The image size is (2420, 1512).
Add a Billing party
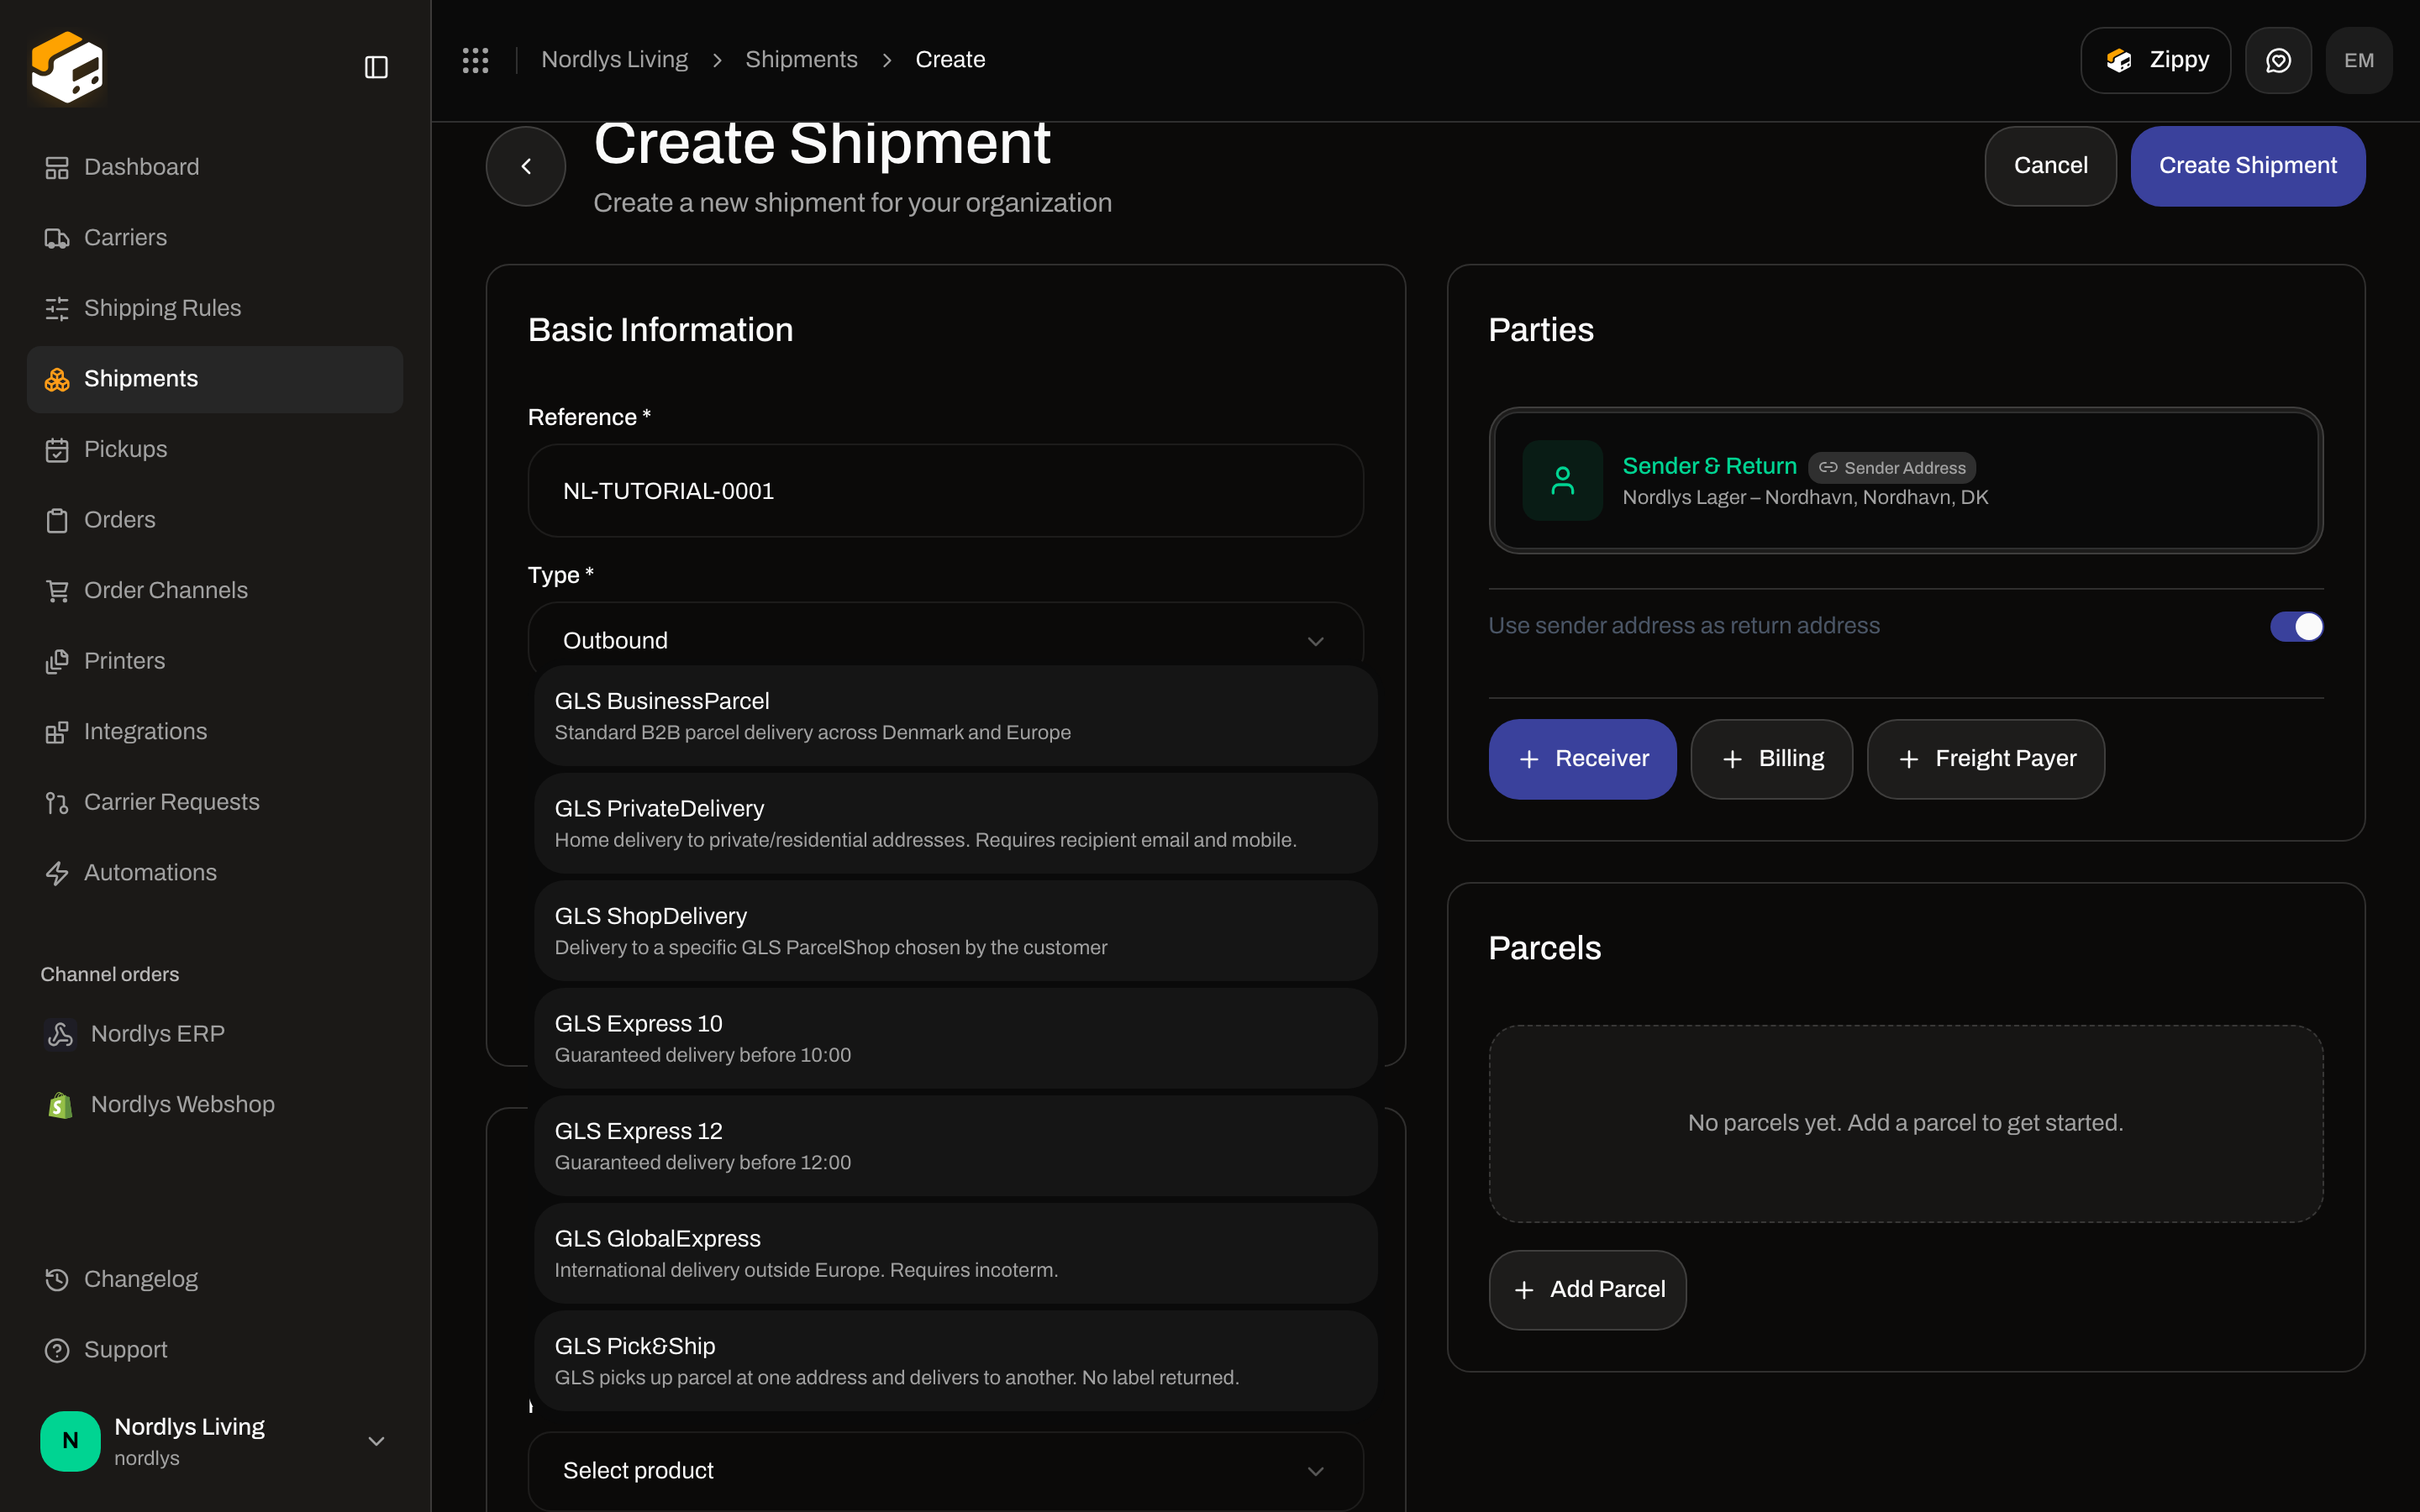1771,759
